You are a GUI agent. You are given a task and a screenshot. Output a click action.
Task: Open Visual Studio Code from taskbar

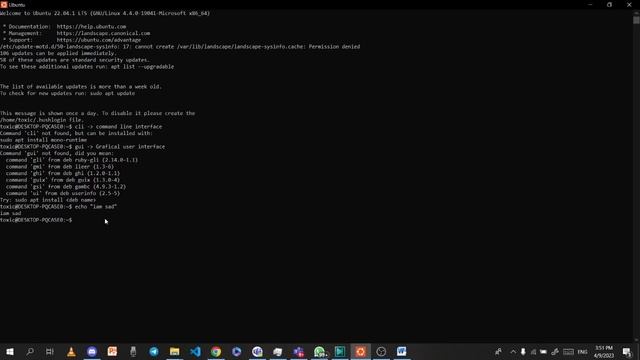[x=196, y=351]
